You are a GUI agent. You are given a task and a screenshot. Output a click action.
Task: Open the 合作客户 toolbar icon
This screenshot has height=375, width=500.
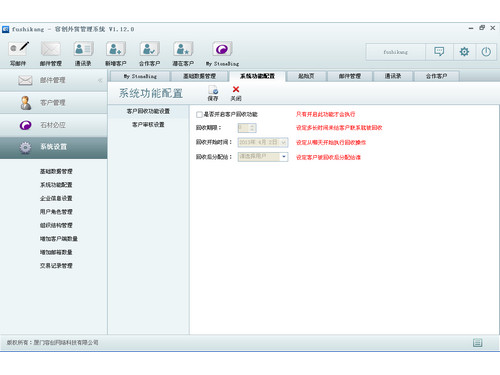pyautogui.click(x=149, y=53)
